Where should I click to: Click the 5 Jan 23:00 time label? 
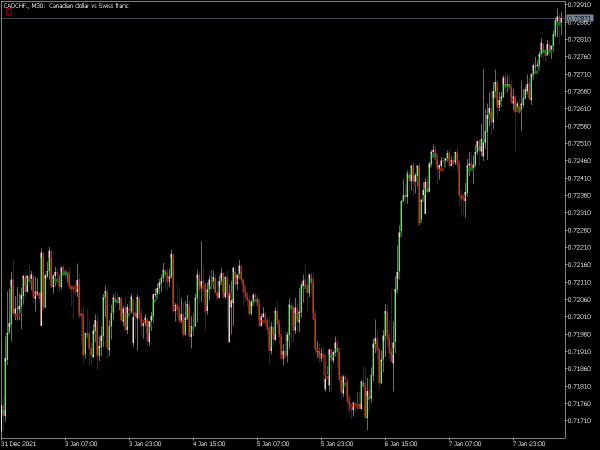[x=337, y=444]
